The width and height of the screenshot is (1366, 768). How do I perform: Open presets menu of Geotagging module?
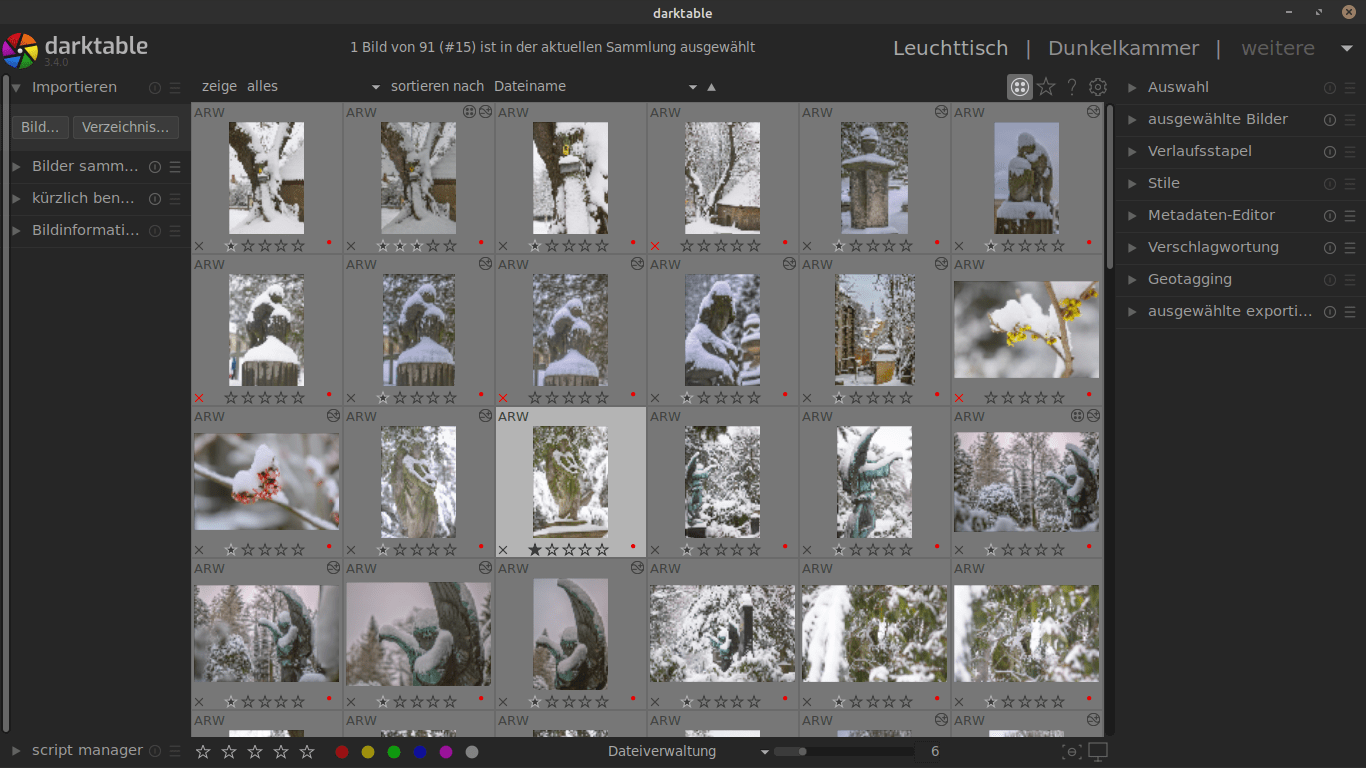(1350, 280)
